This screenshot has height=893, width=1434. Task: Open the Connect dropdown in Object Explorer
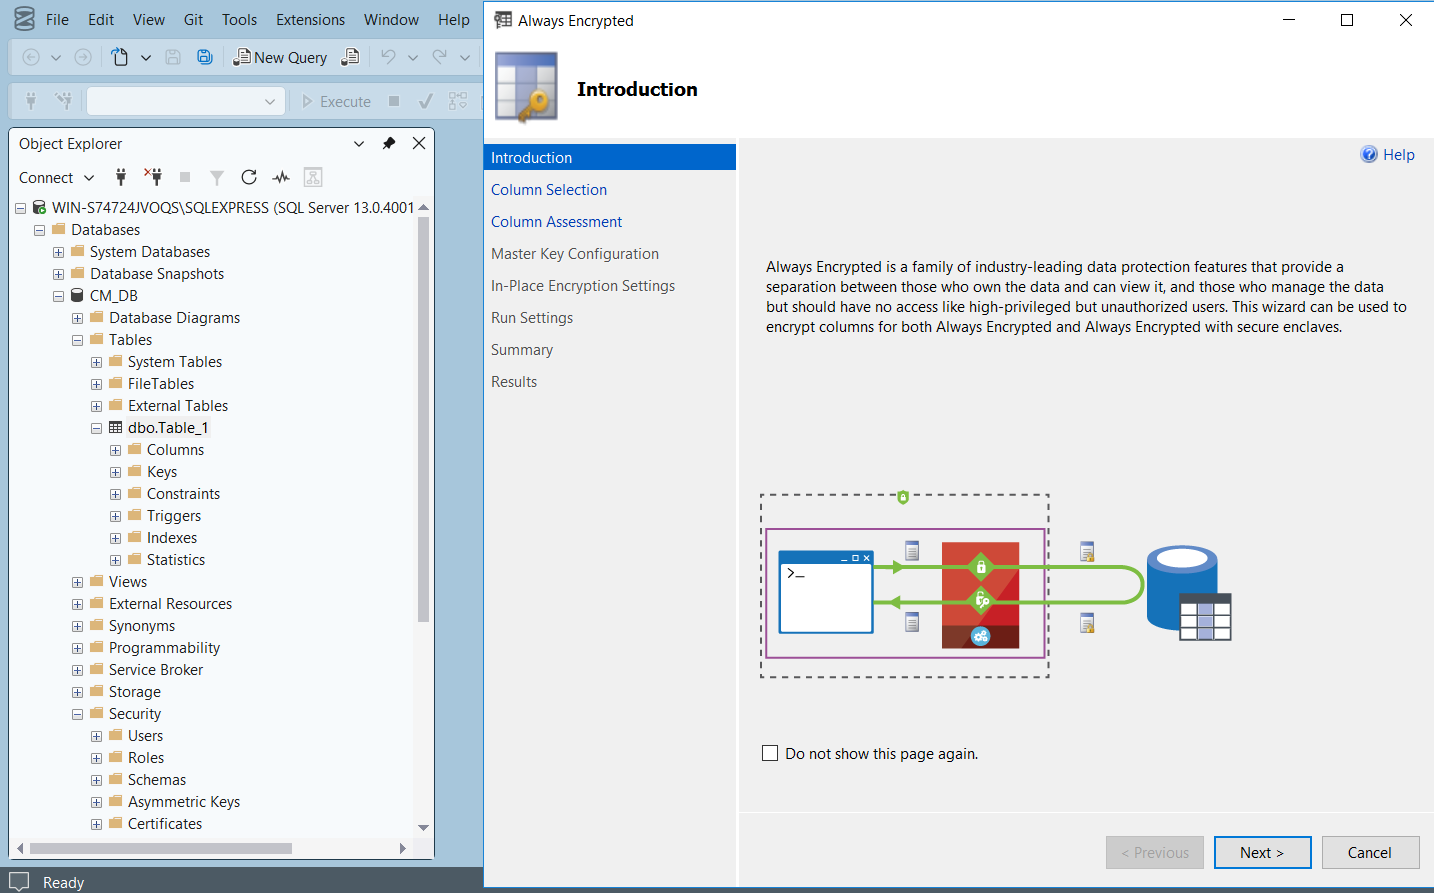(56, 177)
